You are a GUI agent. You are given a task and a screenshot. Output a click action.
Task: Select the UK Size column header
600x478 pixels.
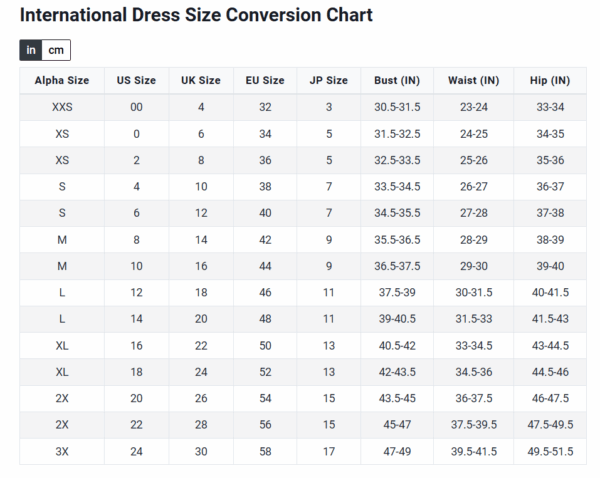tap(201, 80)
